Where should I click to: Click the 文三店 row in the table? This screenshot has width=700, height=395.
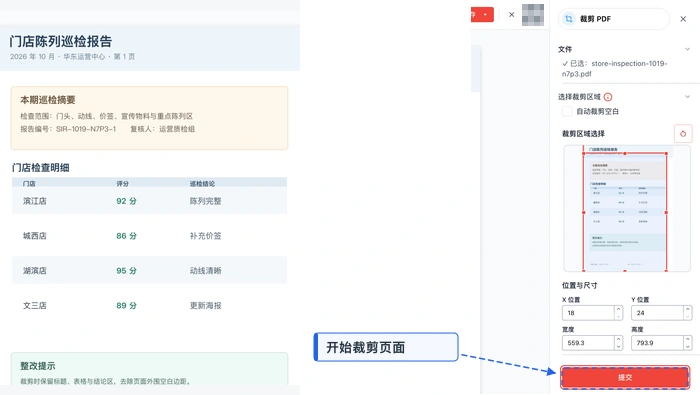(149, 305)
